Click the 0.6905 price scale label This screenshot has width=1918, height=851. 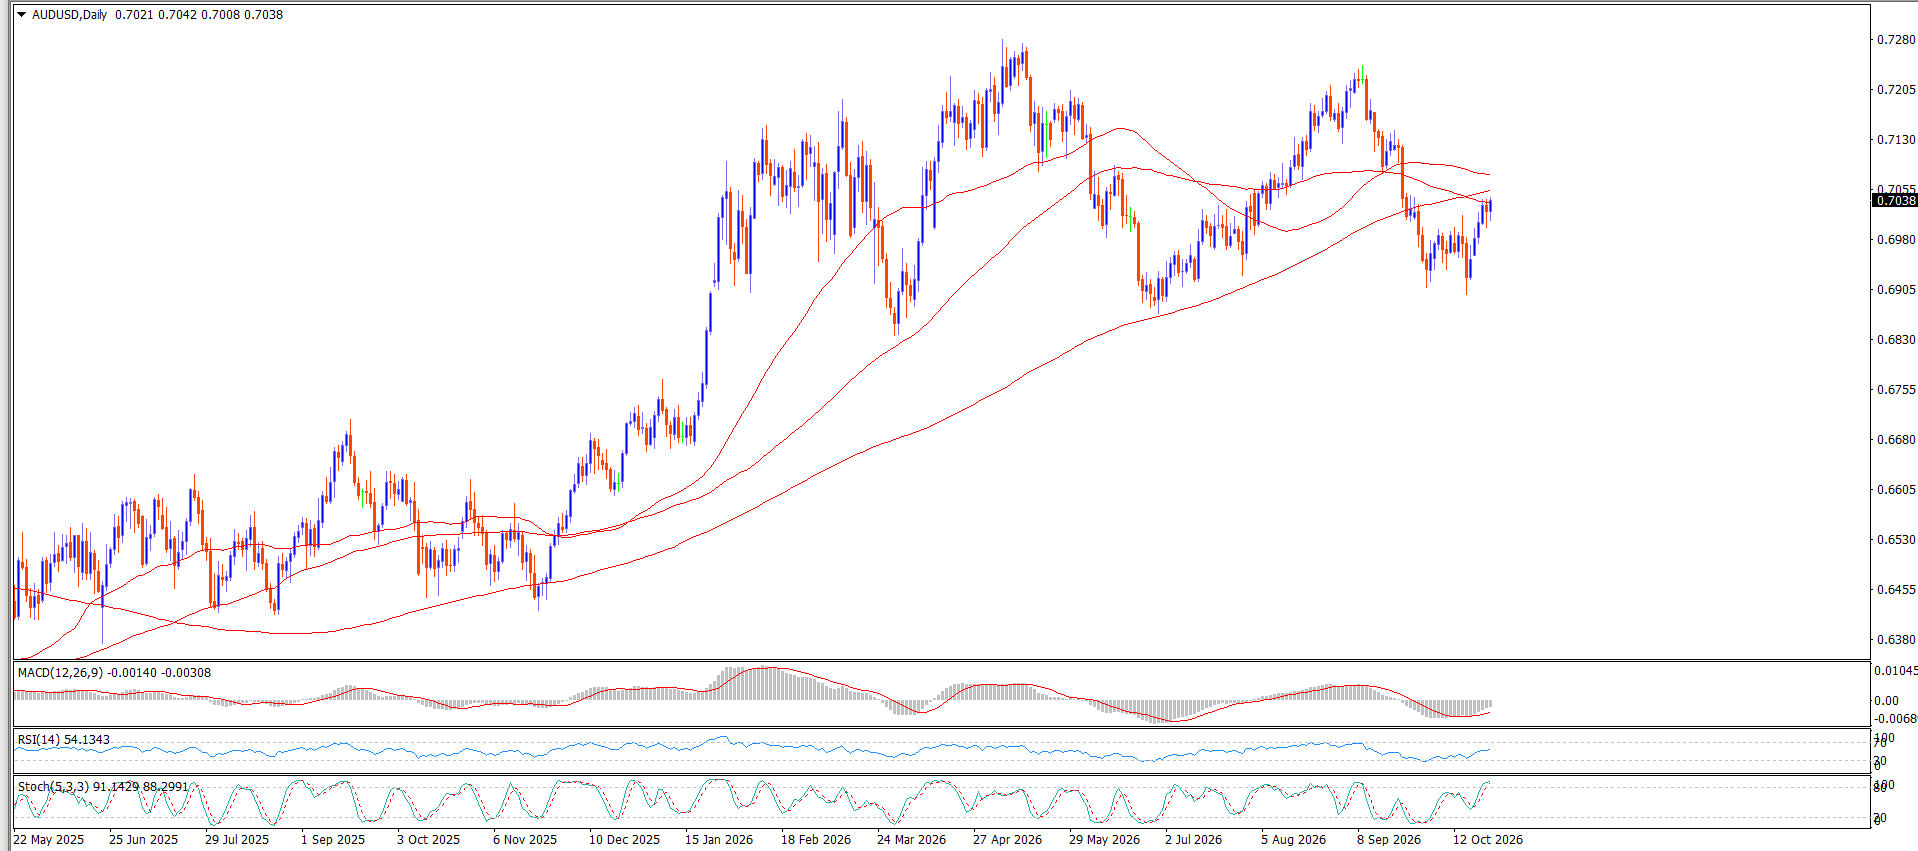[1896, 290]
